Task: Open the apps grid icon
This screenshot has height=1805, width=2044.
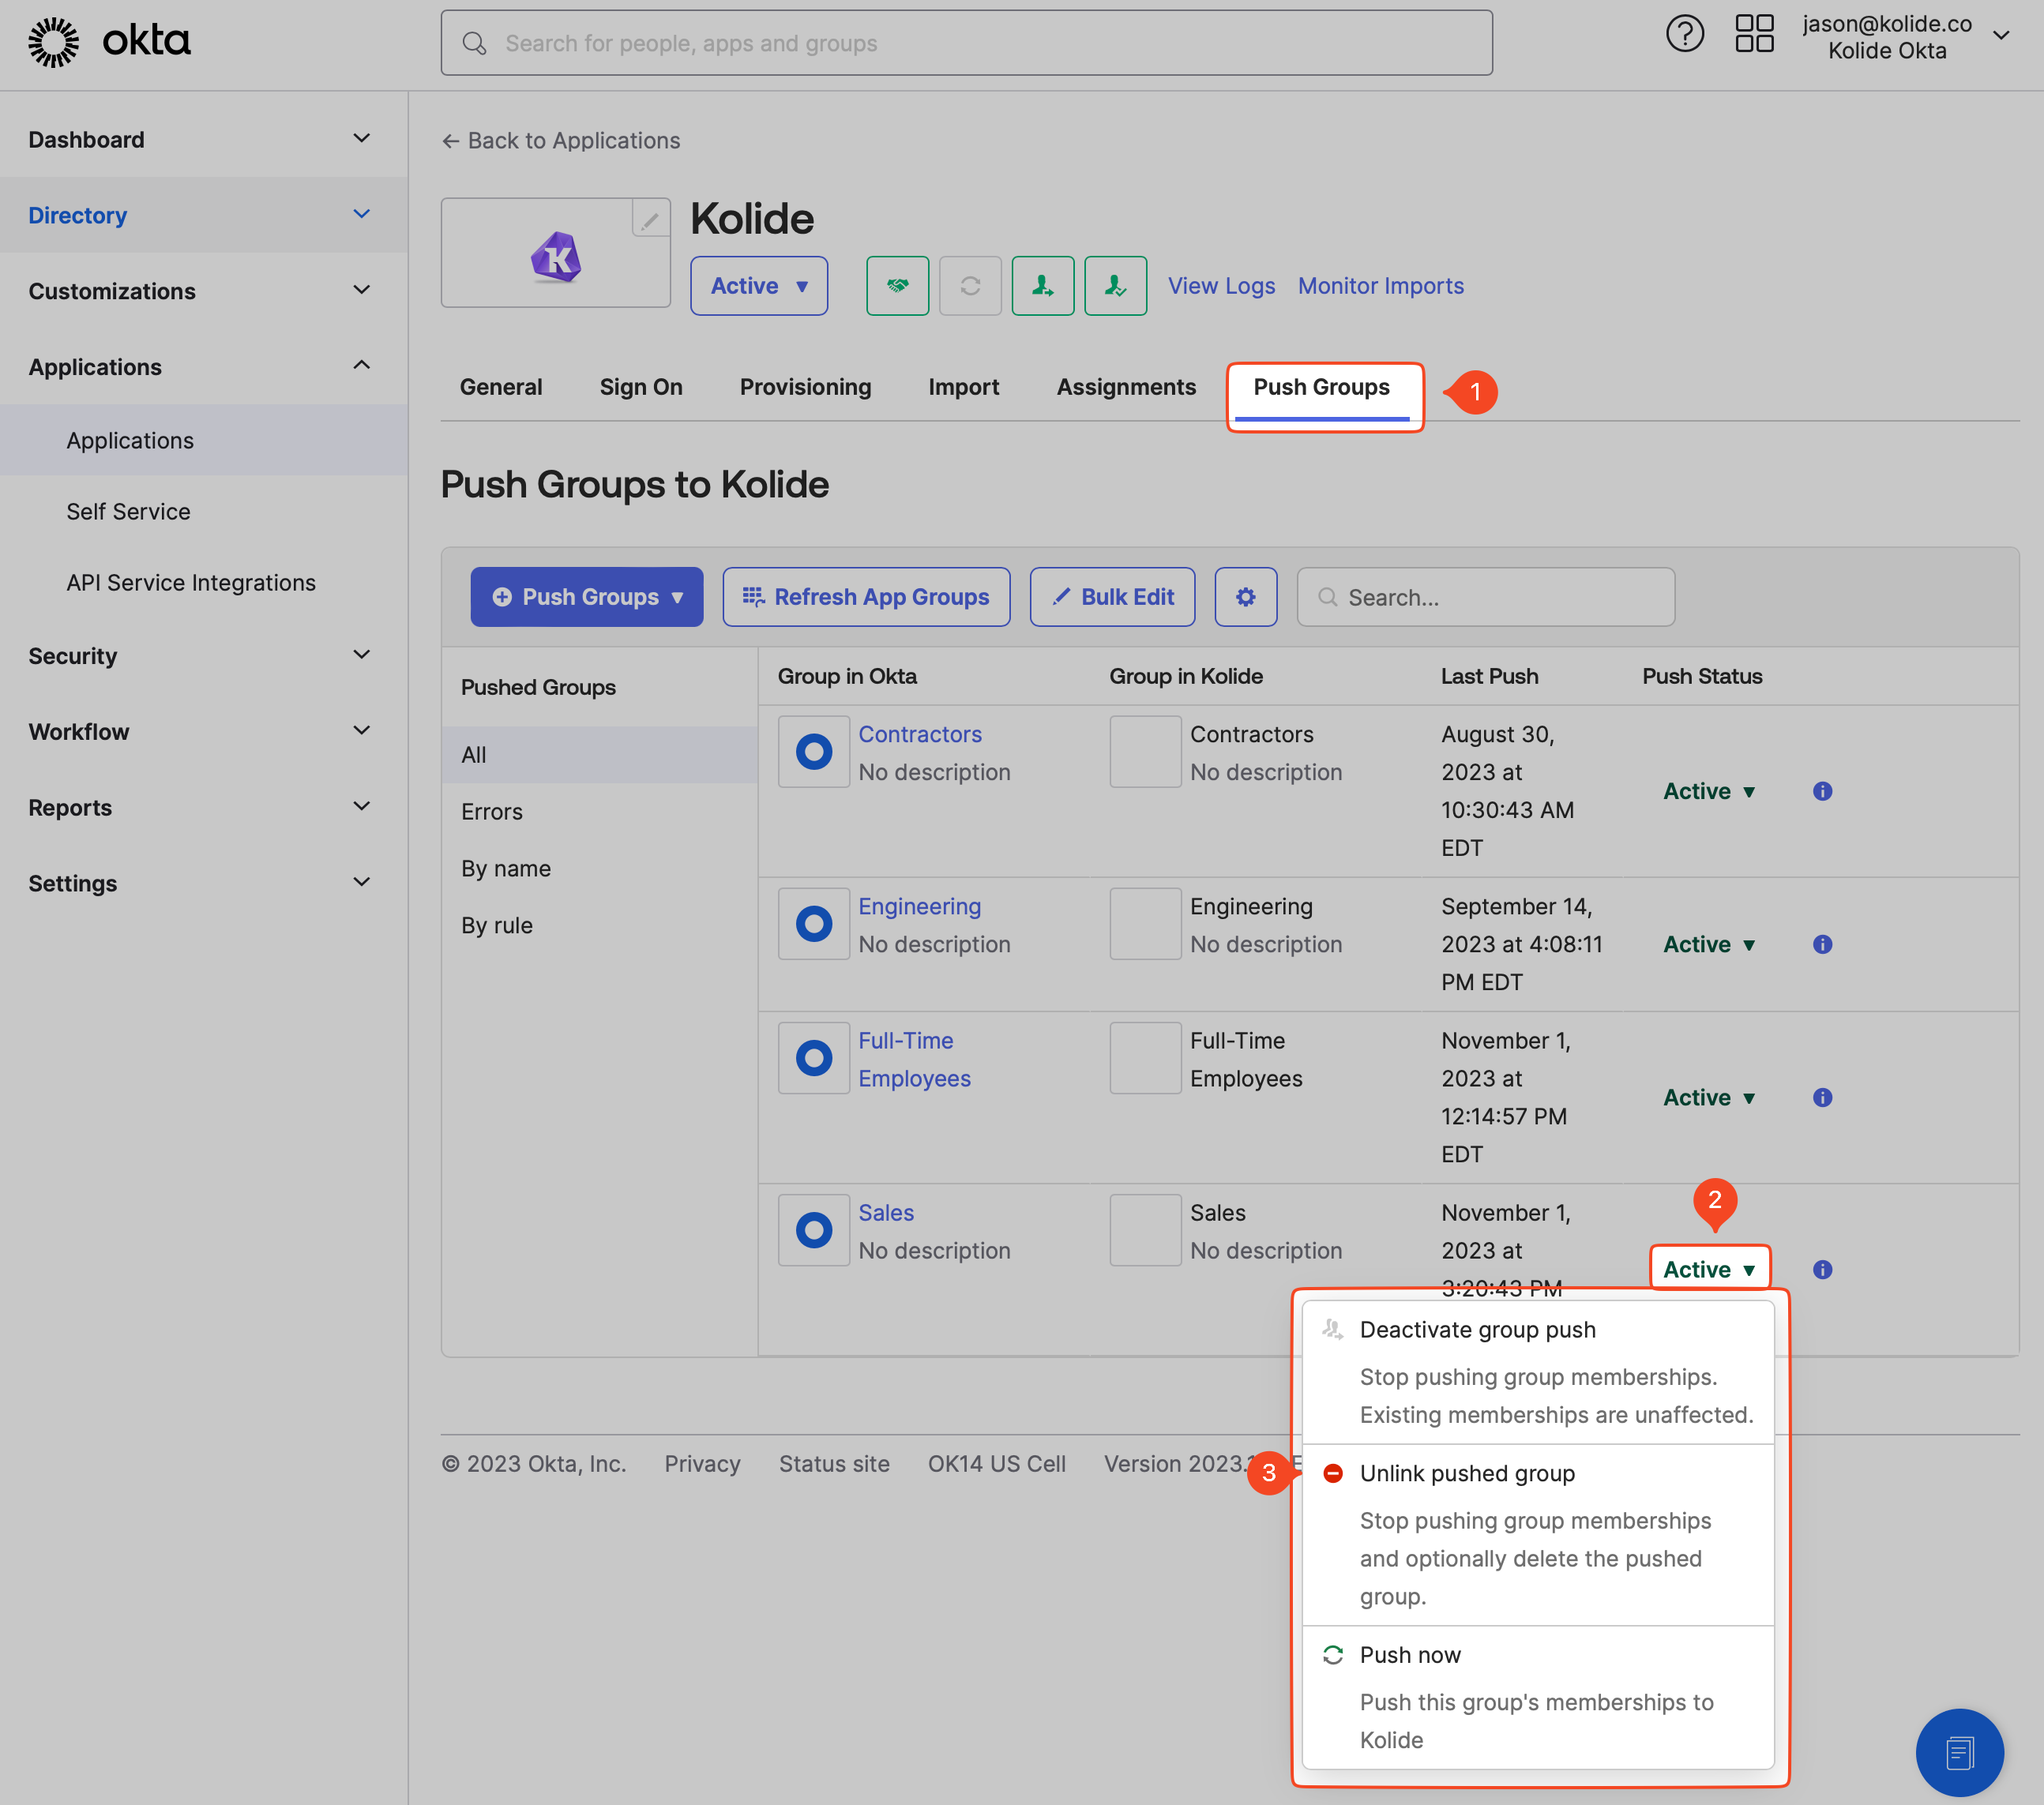Action: coord(1754,35)
